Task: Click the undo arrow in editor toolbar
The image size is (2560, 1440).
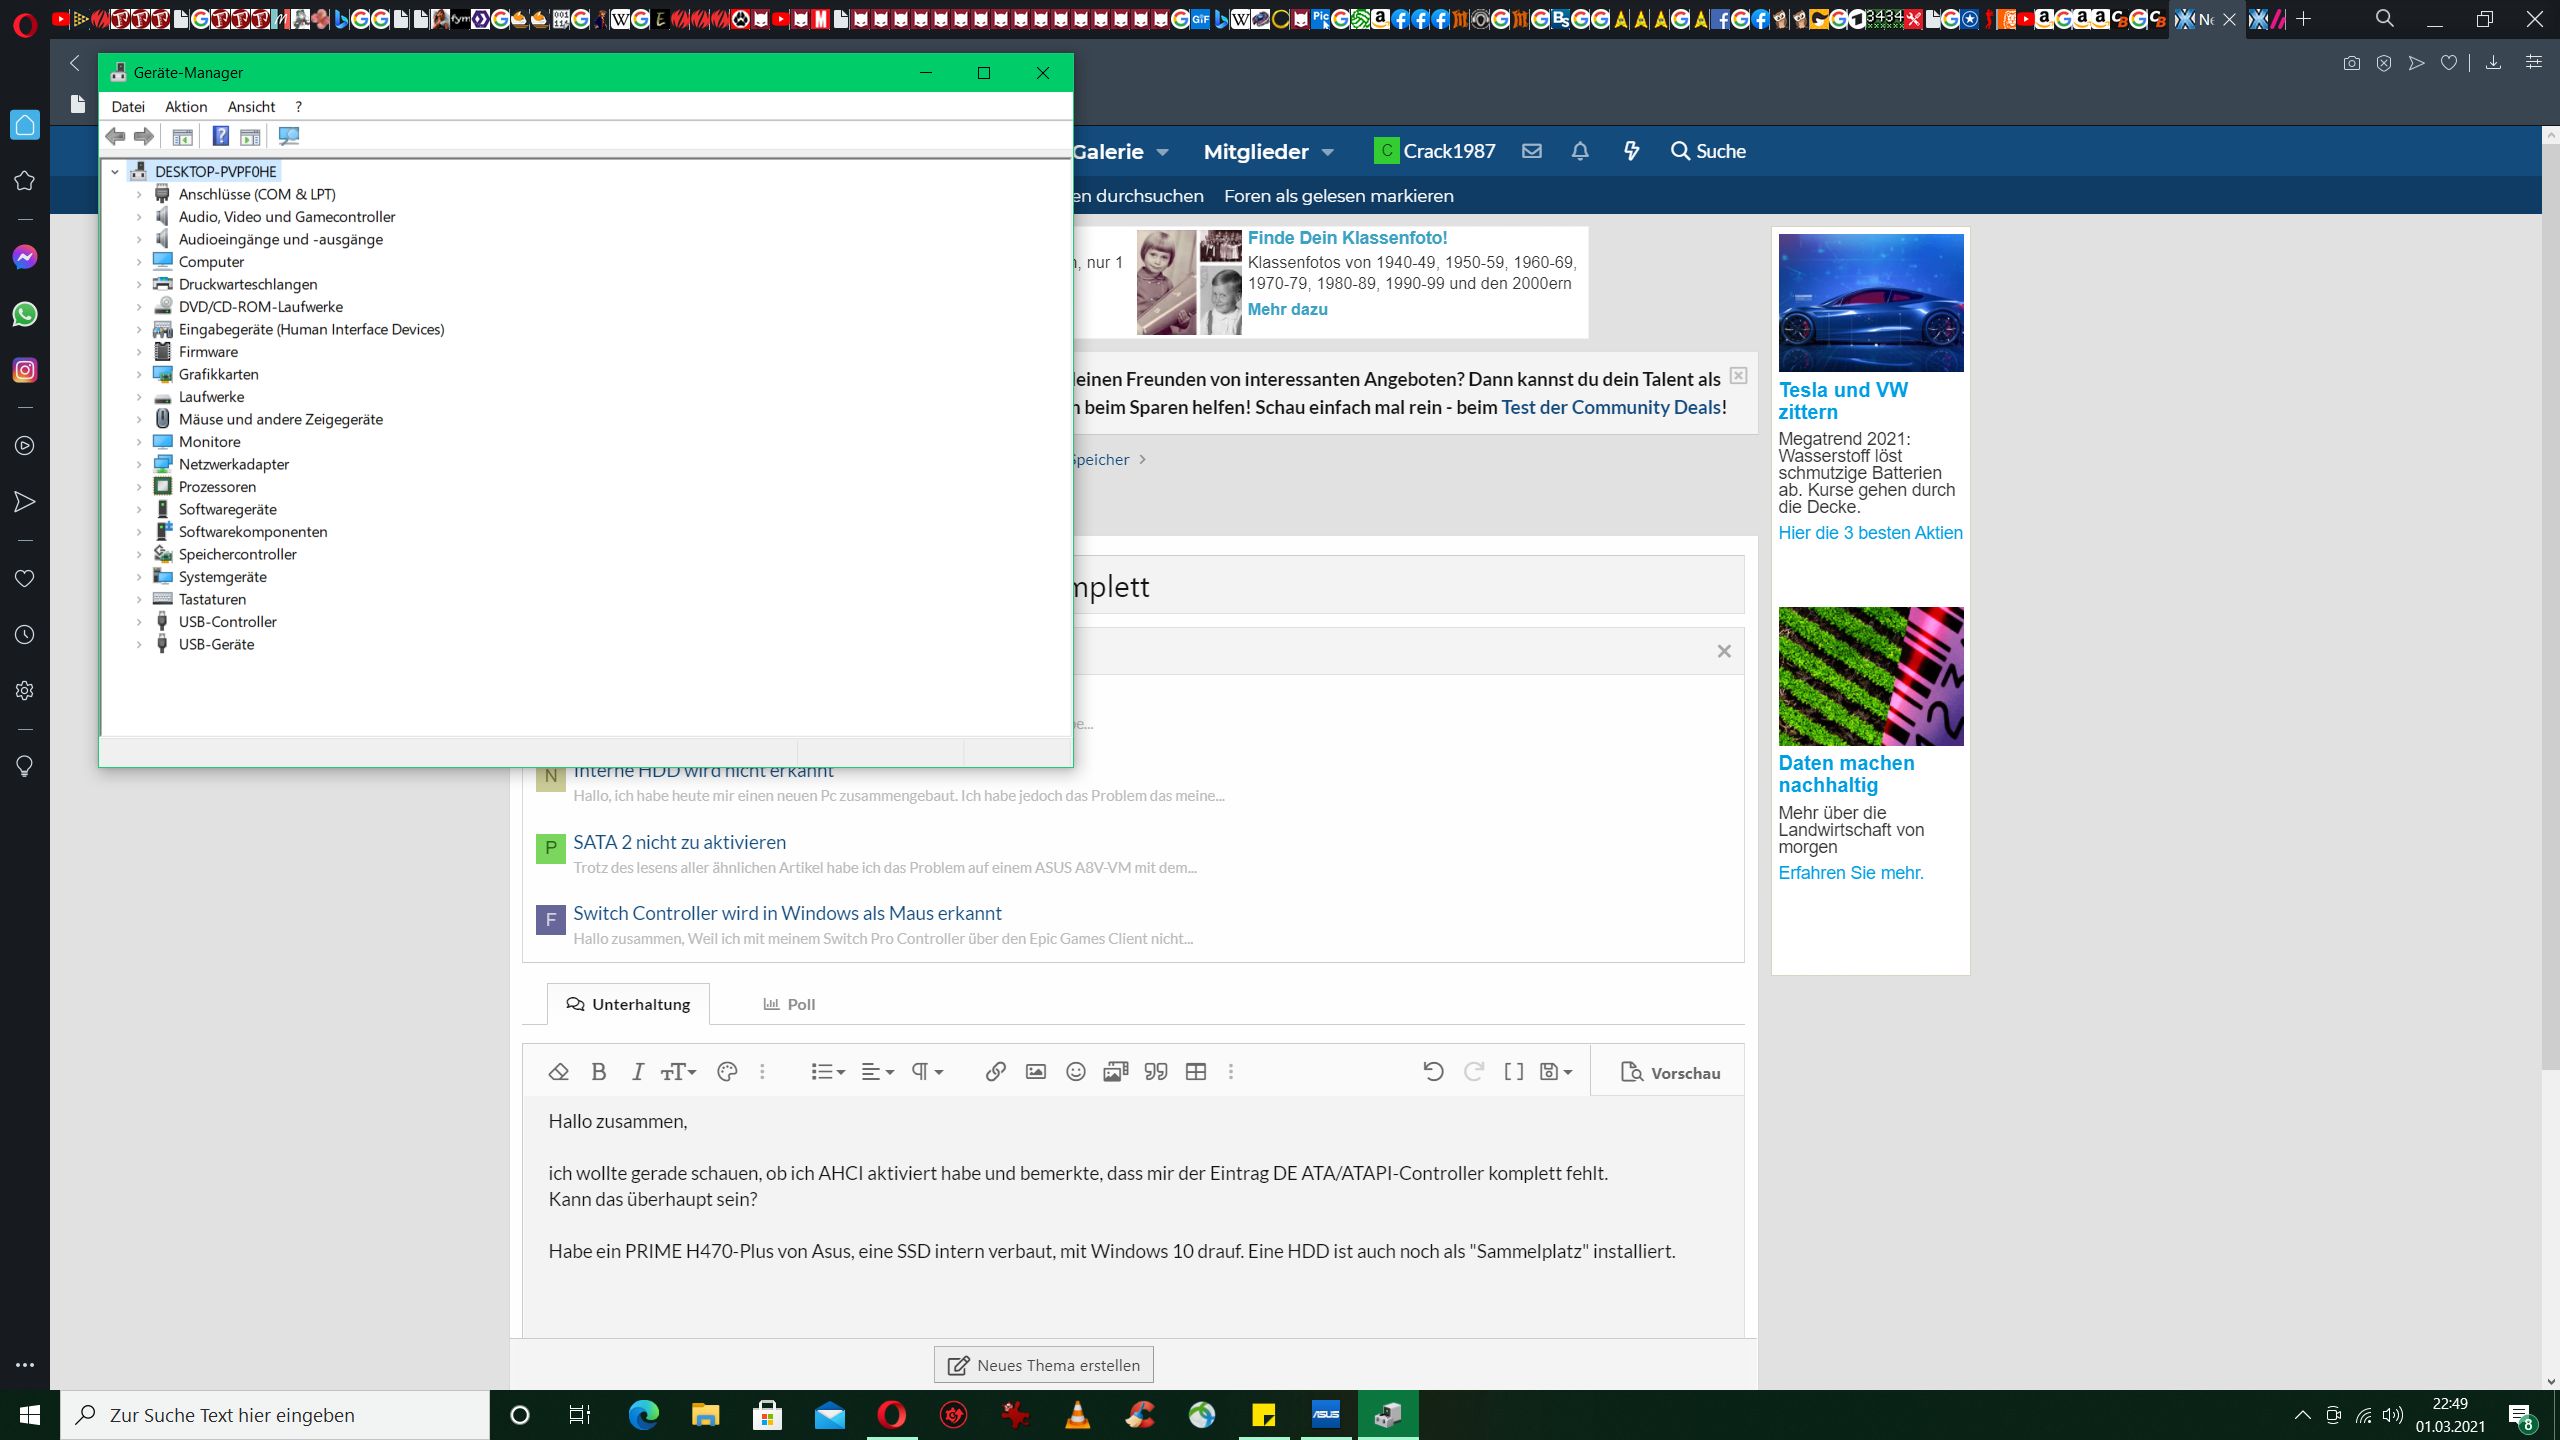Action: point(1432,1072)
